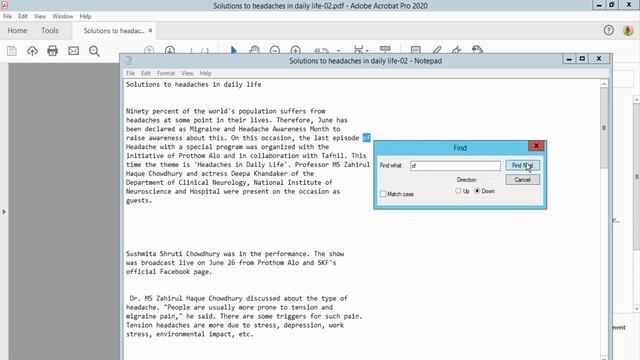The image size is (640, 360).
Task: Click Notepad scrollbar up arrow
Action: point(604,84)
